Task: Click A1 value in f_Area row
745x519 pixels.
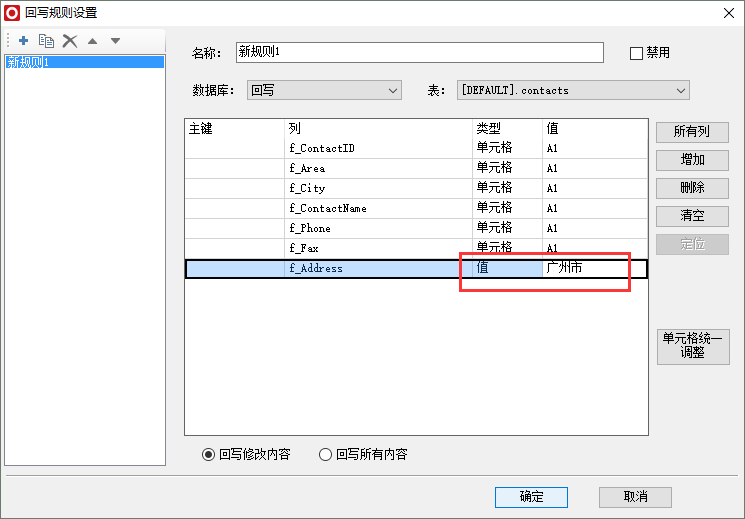Action: [x=595, y=168]
